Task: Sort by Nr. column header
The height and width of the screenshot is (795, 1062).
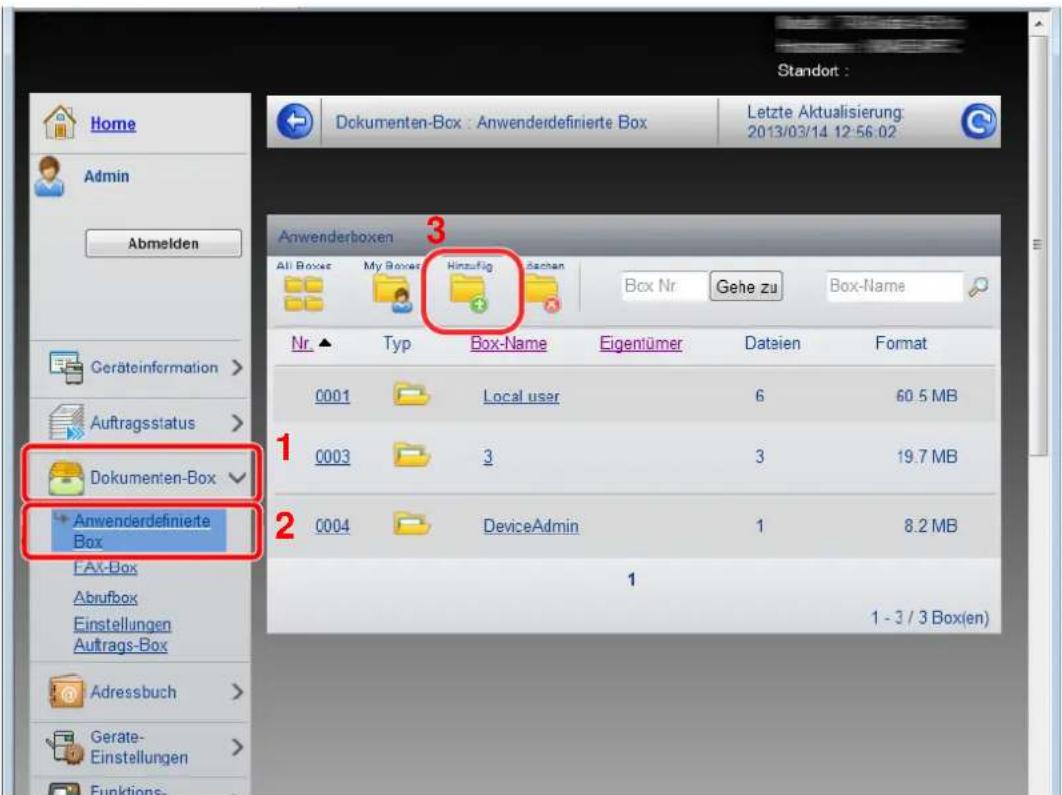Action: pos(301,343)
